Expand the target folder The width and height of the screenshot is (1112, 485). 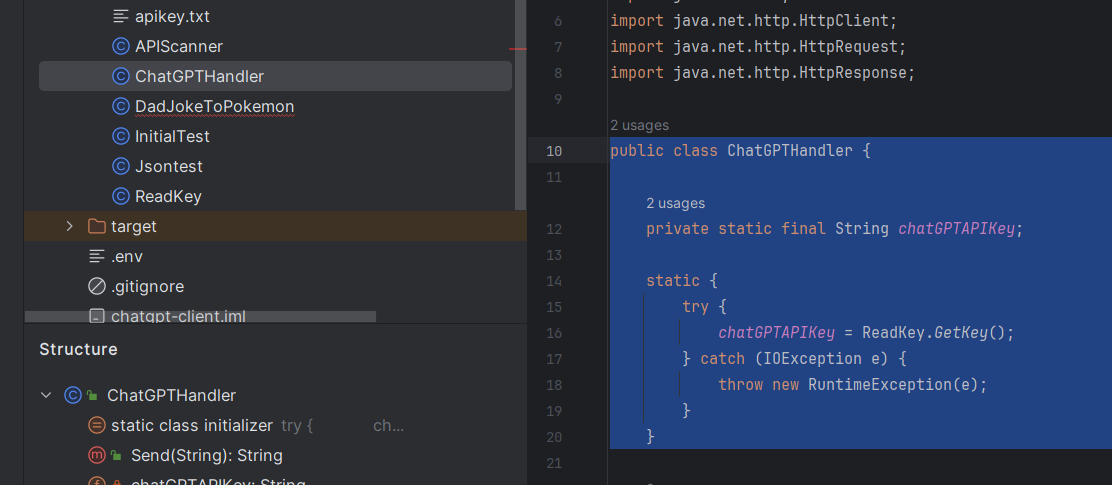(x=69, y=226)
